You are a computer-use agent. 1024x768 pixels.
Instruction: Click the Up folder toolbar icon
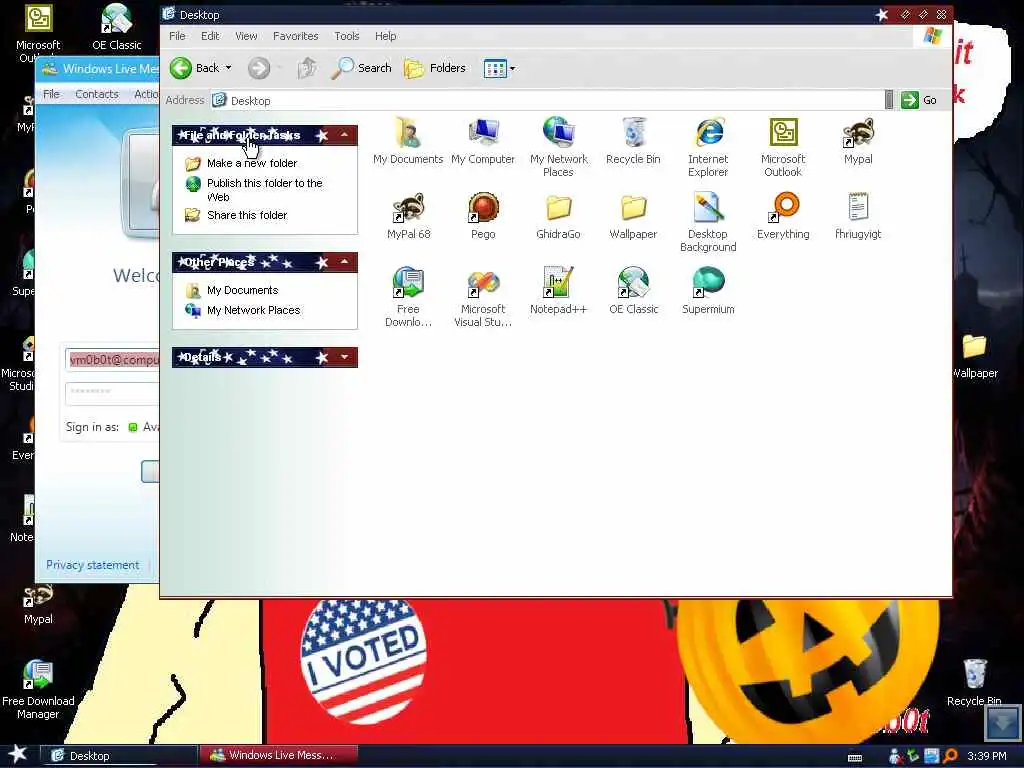point(307,68)
